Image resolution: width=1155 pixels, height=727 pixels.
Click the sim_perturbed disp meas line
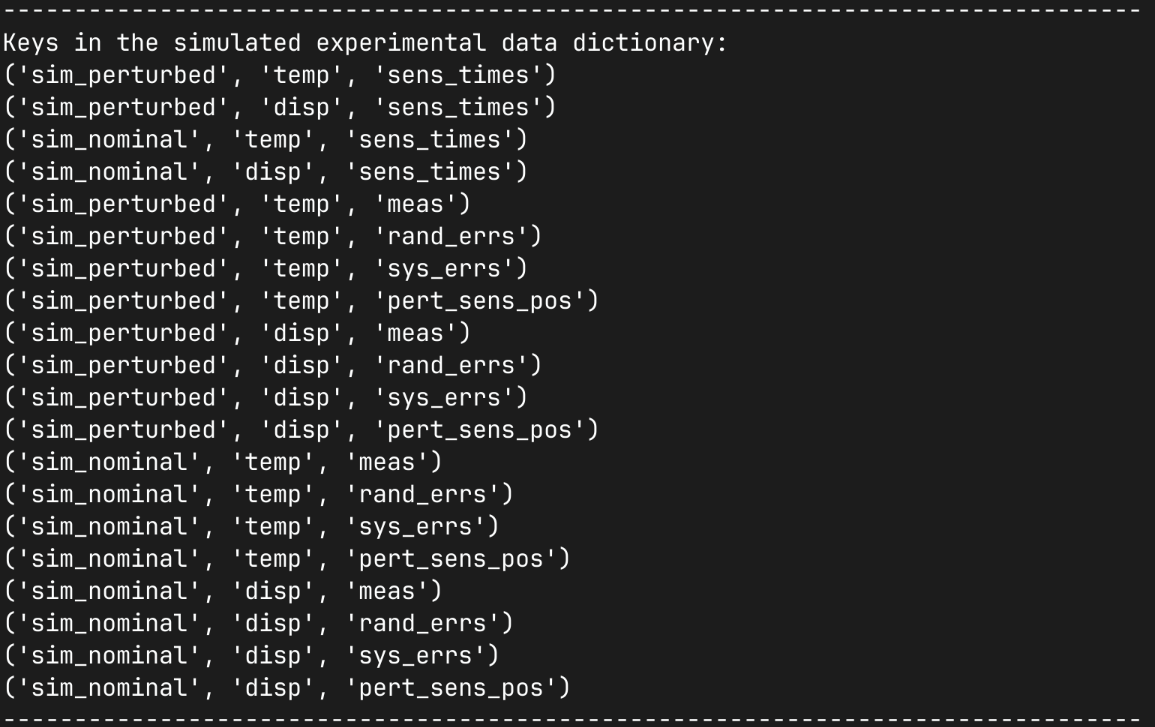pyautogui.click(x=237, y=332)
